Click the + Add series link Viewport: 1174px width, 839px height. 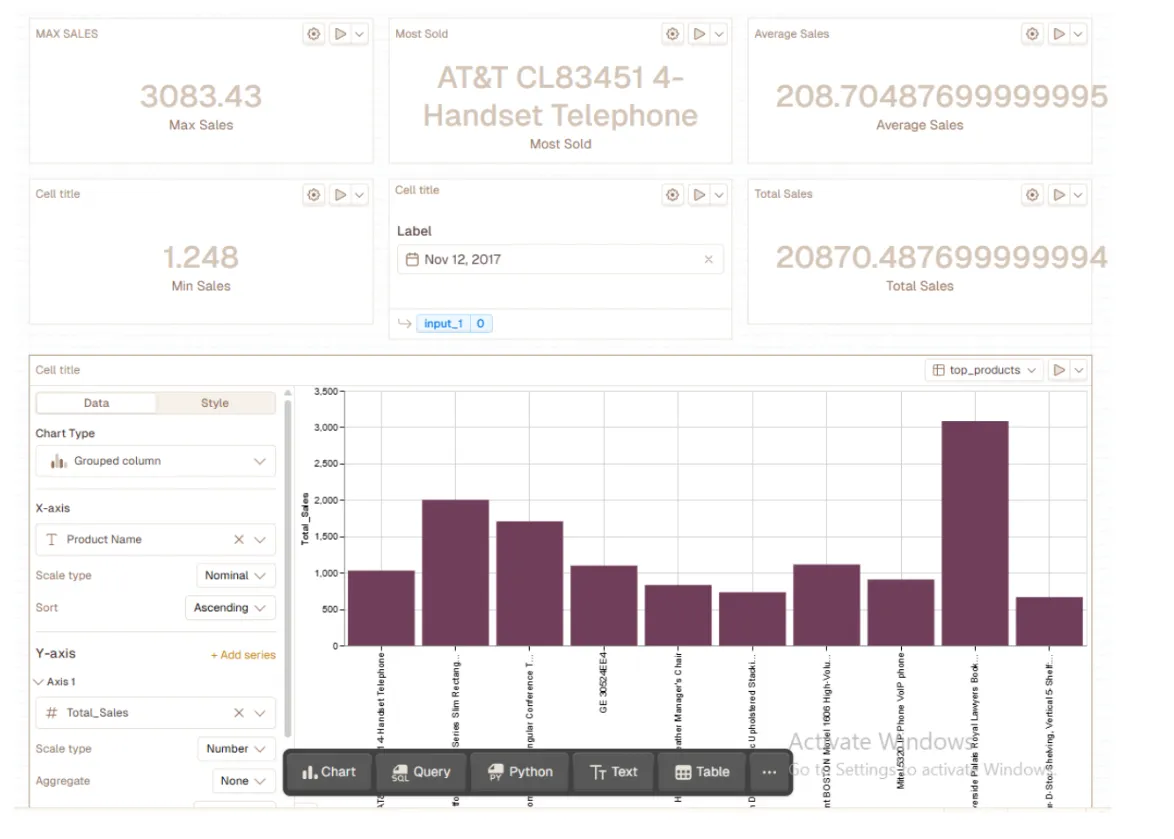tap(243, 655)
